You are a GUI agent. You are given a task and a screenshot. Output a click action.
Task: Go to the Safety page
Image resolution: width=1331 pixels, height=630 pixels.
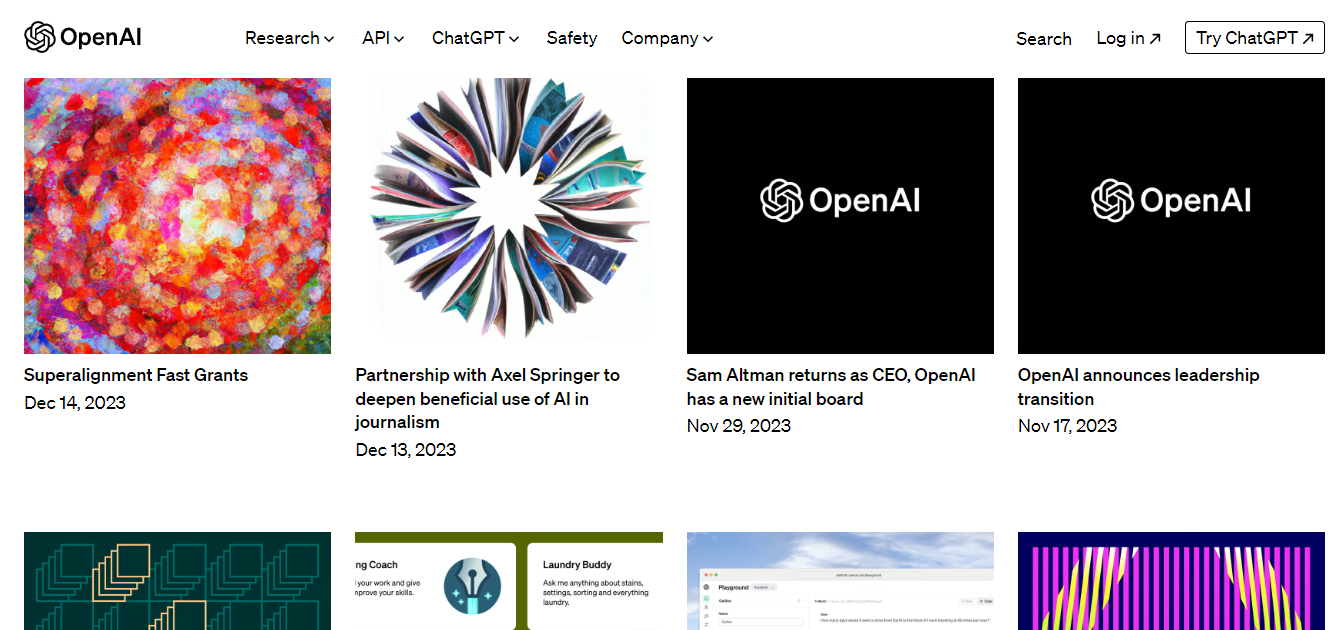(x=571, y=38)
